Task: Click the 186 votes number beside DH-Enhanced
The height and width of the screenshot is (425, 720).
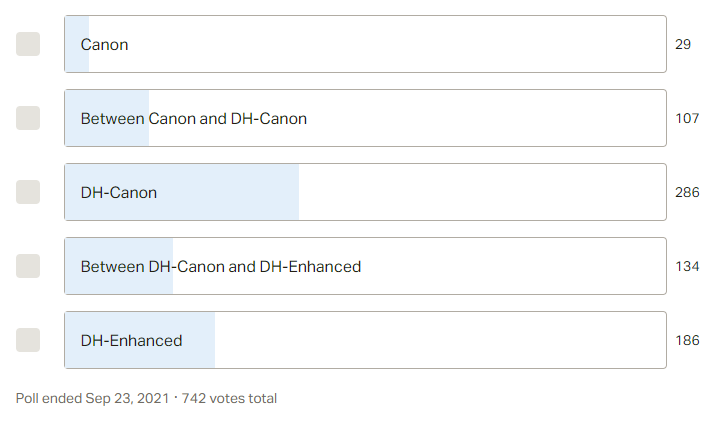Action: 687,340
